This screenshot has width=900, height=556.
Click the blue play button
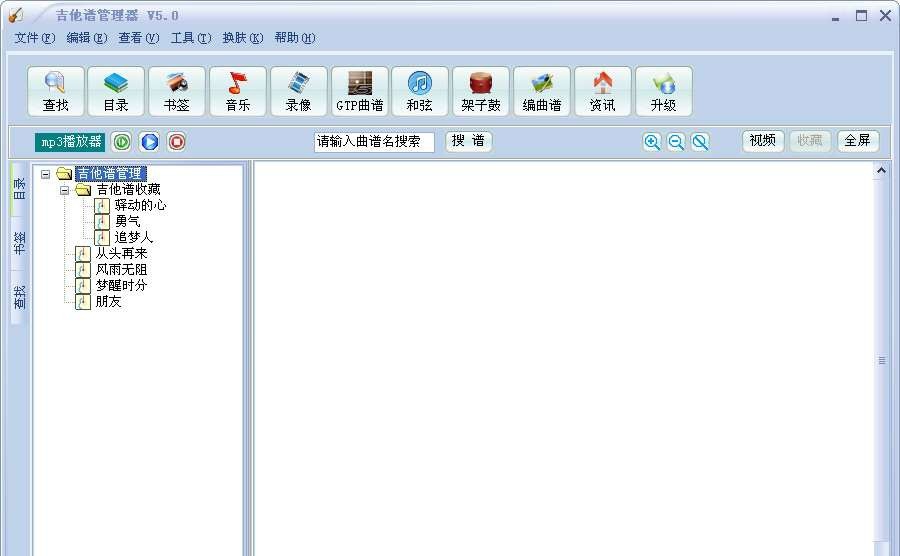(x=149, y=142)
